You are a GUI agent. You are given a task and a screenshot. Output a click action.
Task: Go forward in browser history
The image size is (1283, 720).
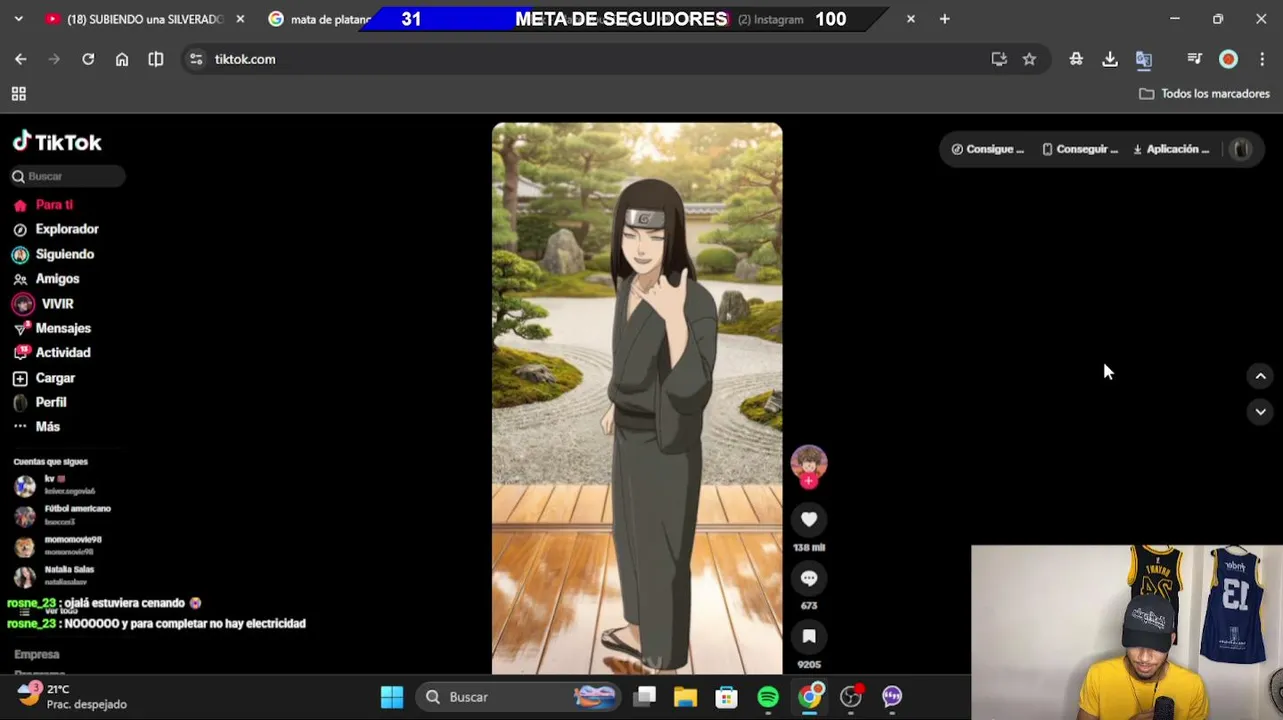click(54, 59)
